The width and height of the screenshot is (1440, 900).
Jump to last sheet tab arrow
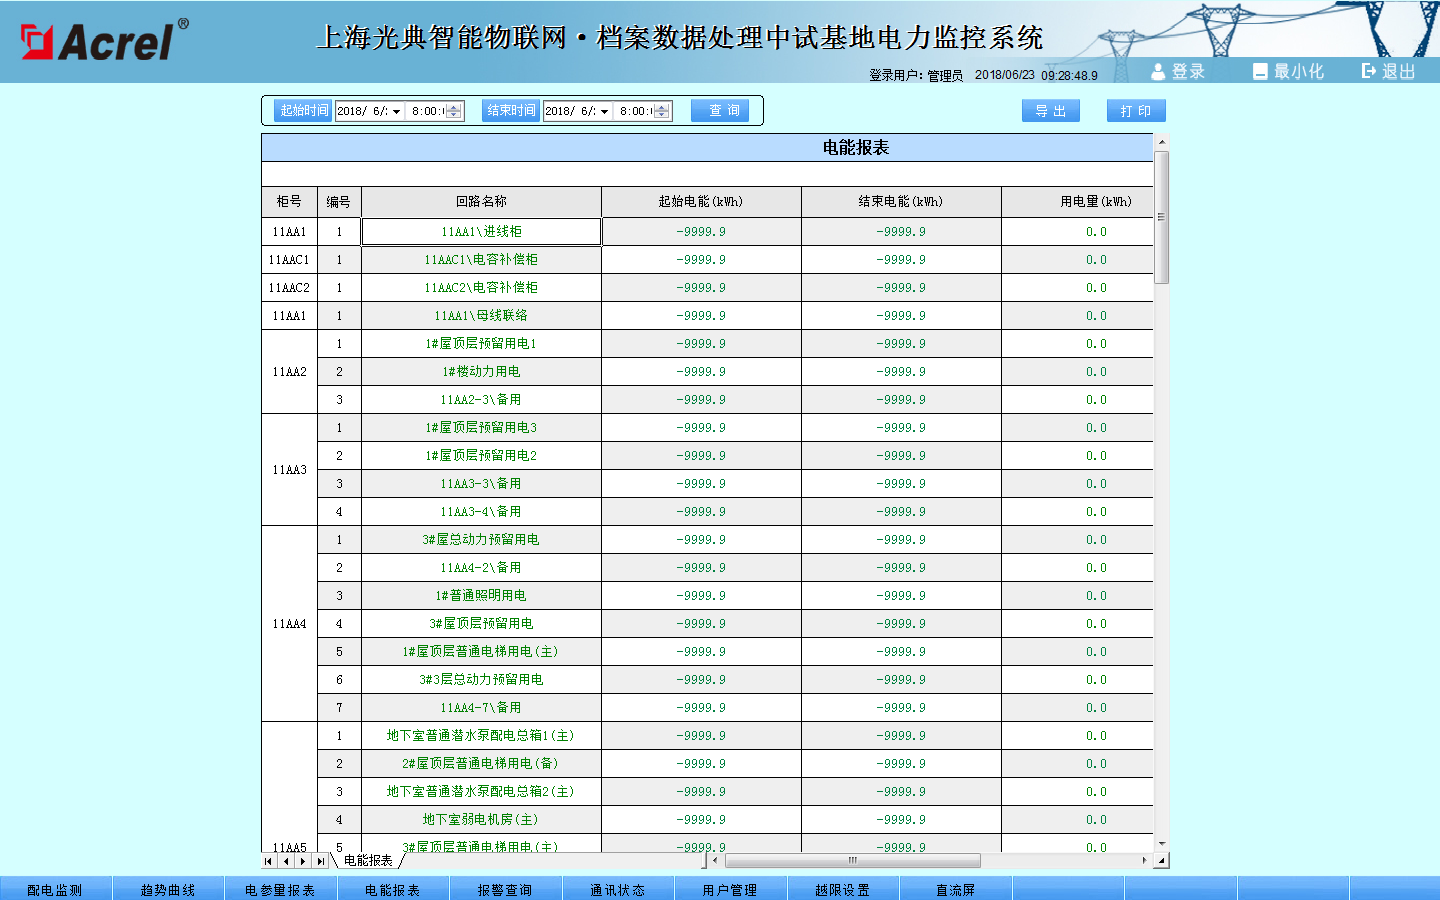[320, 861]
